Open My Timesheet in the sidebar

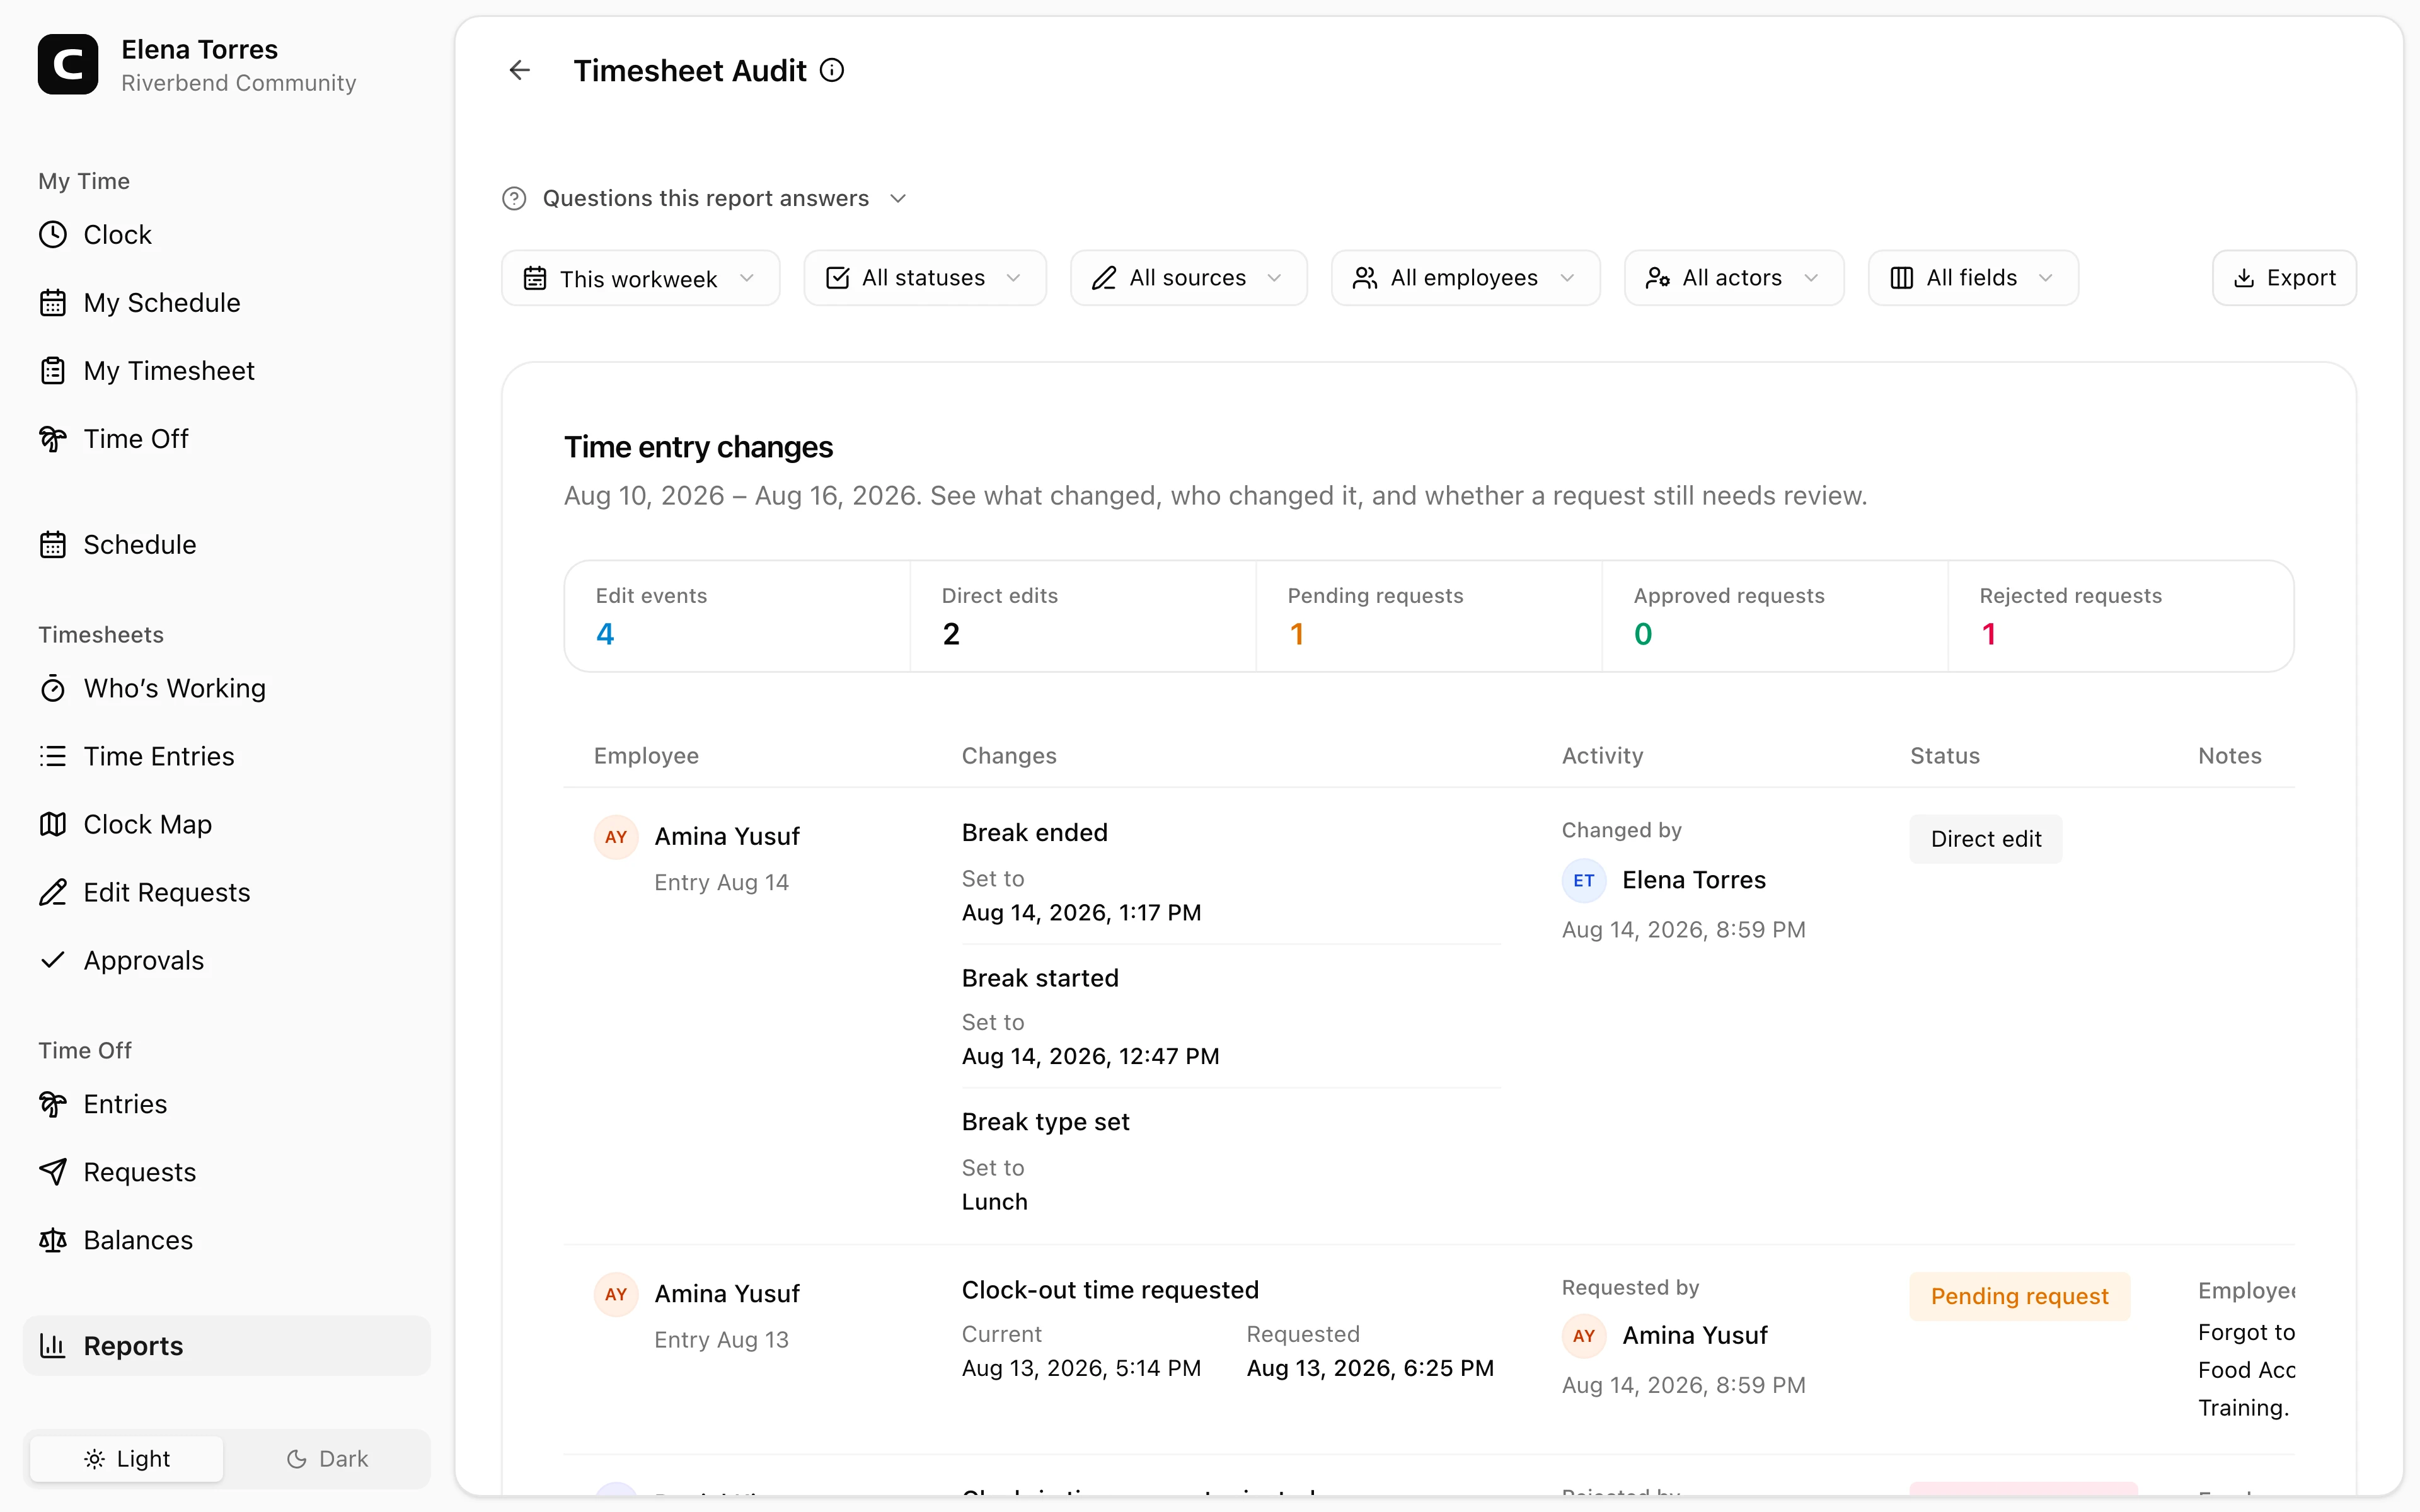point(226,370)
